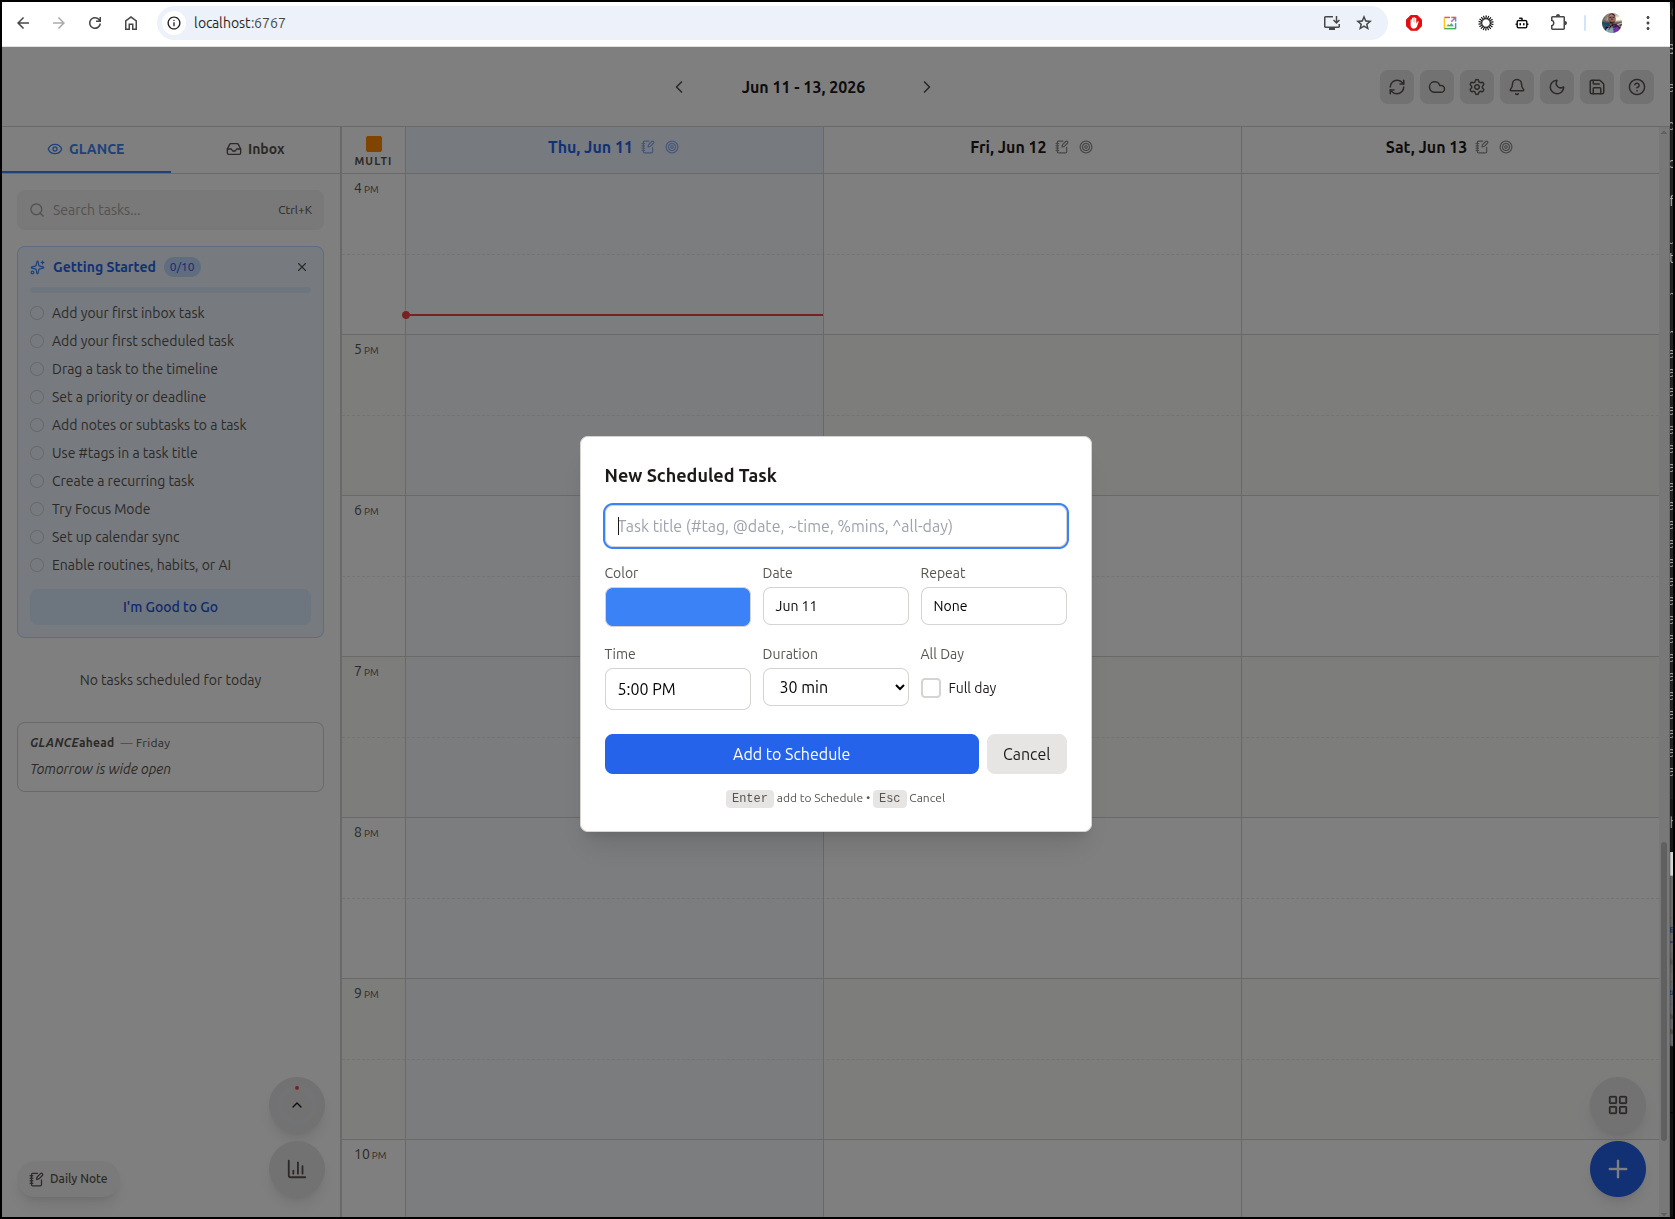Open the settings gear icon
Screen dimensions: 1675x1219
point(1477,87)
